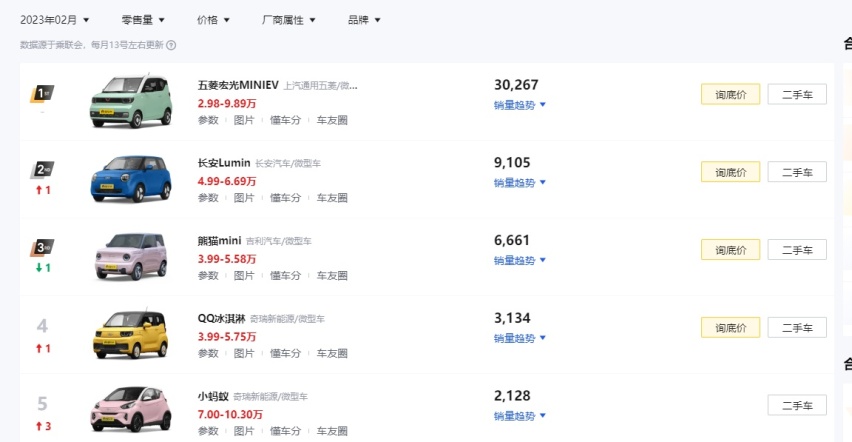Open the 品牌 brand dropdown
This screenshot has width=852, height=442.
pyautogui.click(x=364, y=20)
